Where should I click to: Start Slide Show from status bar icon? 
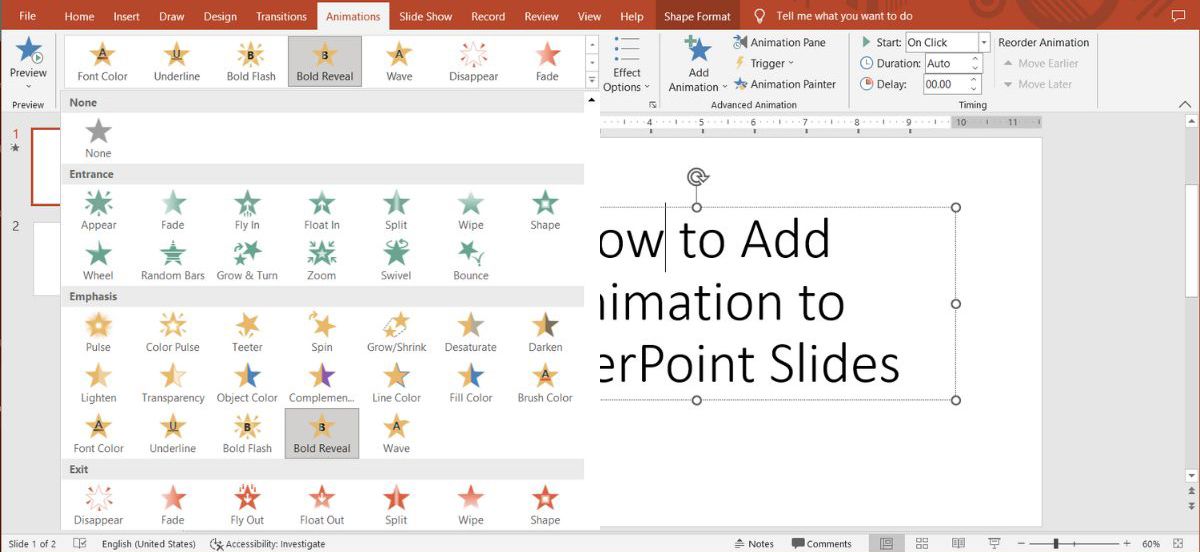[993, 543]
